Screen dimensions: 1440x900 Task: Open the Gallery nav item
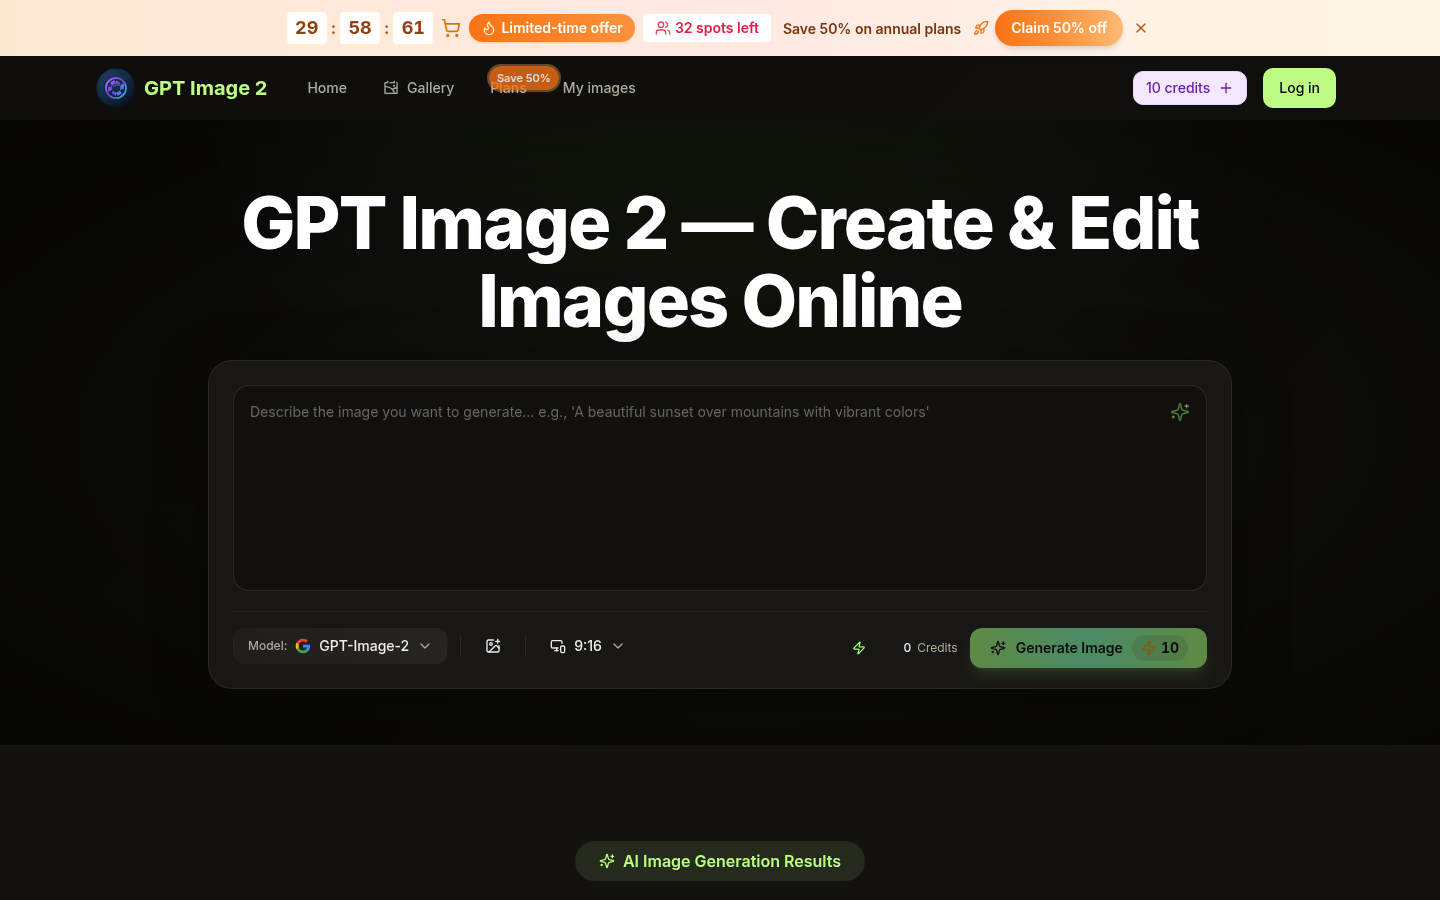419,88
